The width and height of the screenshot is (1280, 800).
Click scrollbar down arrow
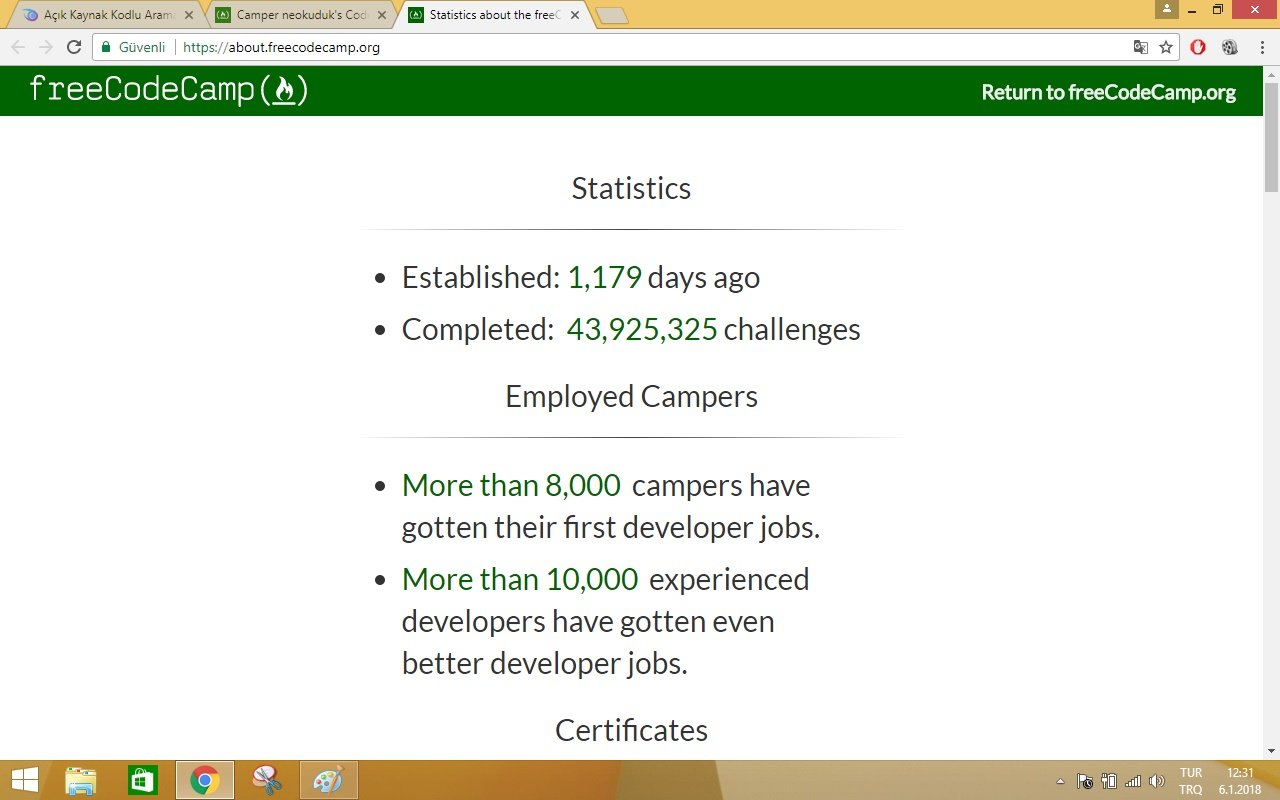click(1271, 750)
